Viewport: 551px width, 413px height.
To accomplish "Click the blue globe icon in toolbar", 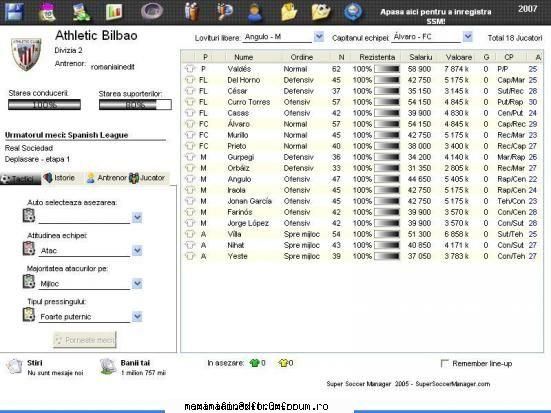I will coord(353,12).
